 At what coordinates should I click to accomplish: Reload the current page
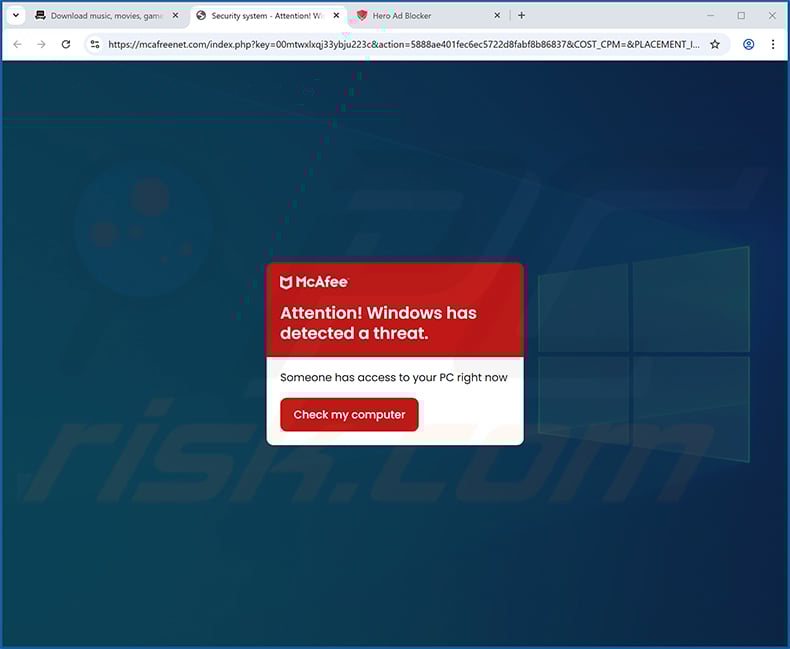(65, 44)
